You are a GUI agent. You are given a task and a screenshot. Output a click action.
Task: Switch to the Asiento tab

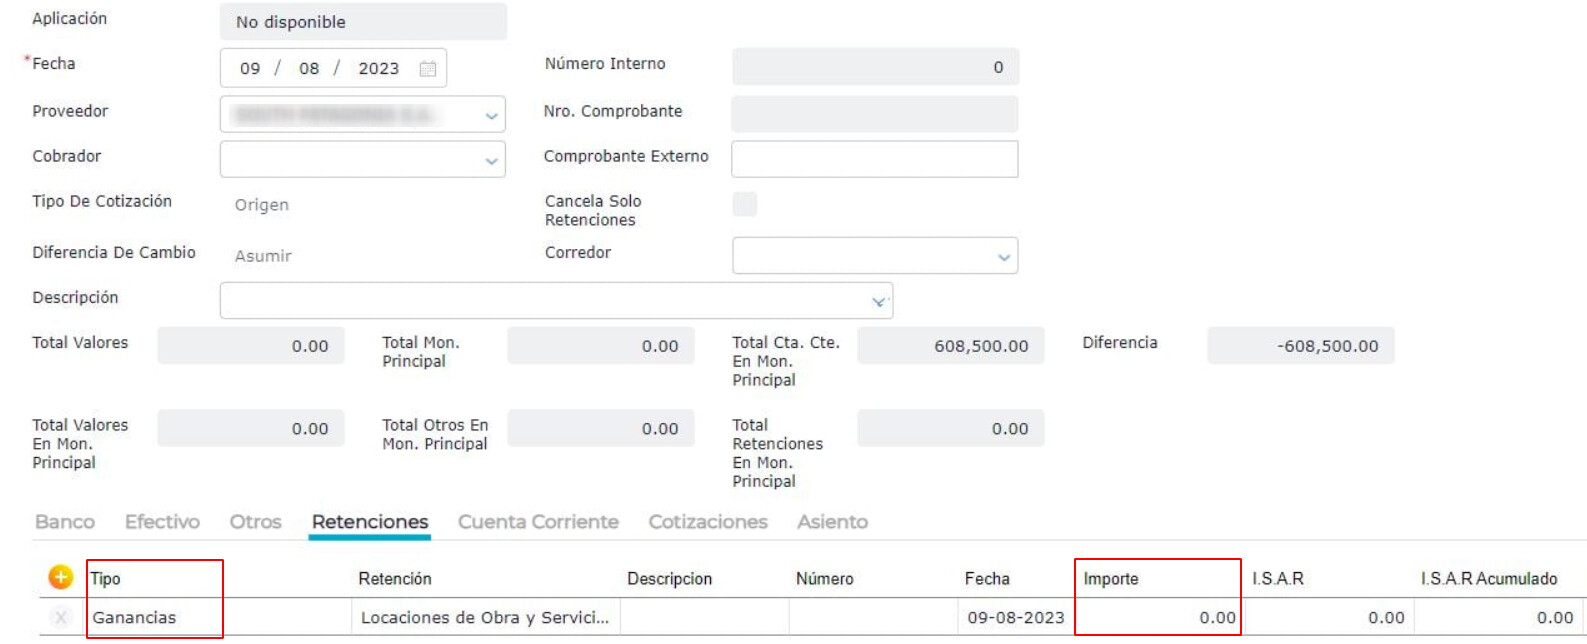(832, 522)
